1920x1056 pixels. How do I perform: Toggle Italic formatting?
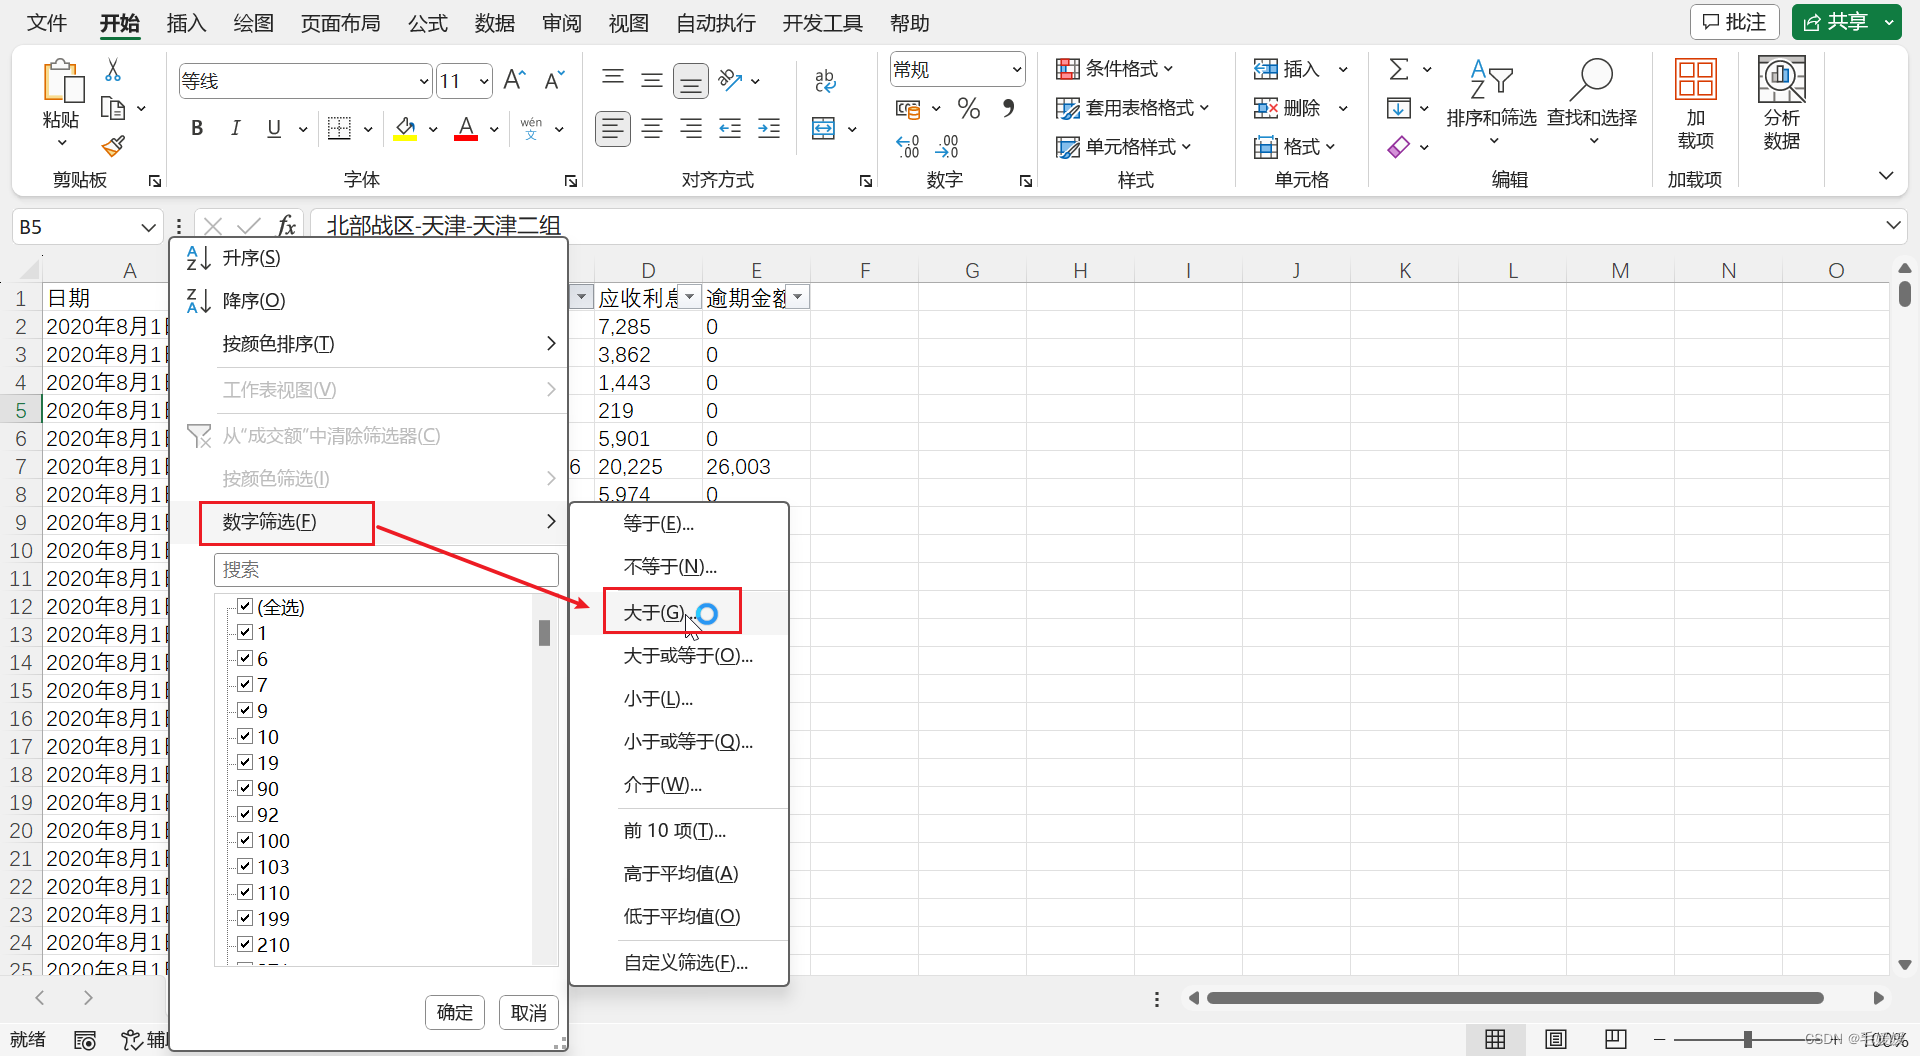coord(235,128)
